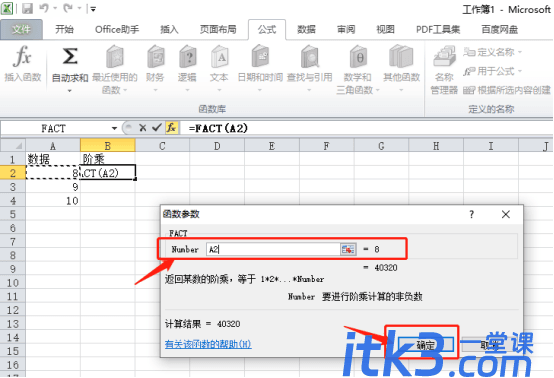Collapse dialog with range selector icon
This screenshot has height=378, width=554.
[348, 249]
